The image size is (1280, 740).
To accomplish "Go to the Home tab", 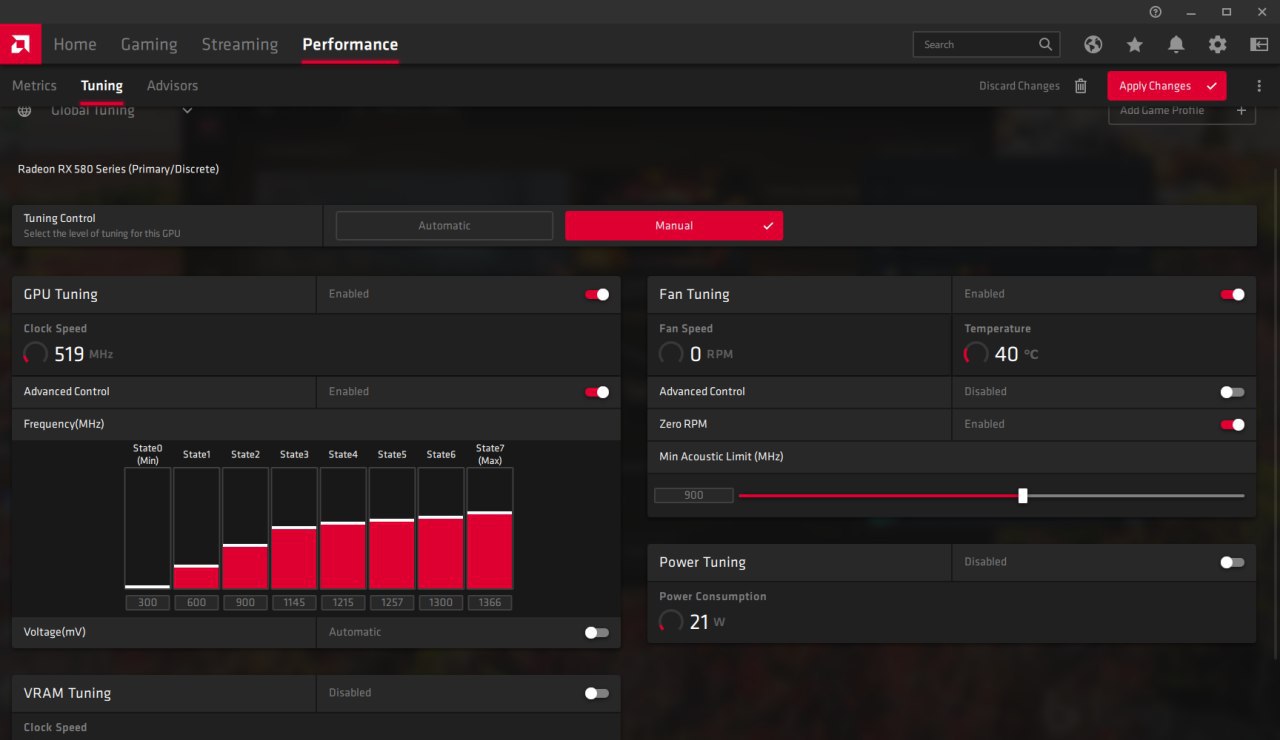I will click(x=75, y=44).
